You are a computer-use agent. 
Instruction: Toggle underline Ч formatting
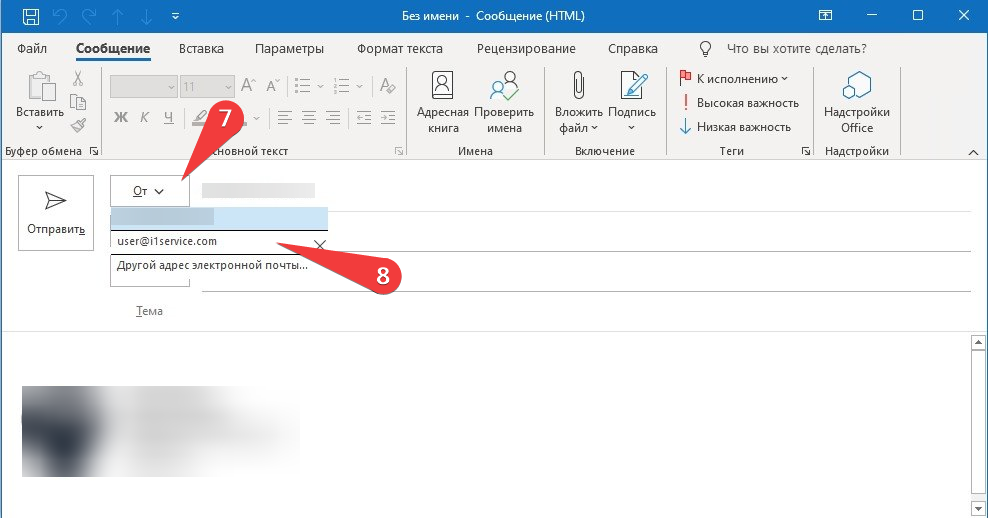168,117
